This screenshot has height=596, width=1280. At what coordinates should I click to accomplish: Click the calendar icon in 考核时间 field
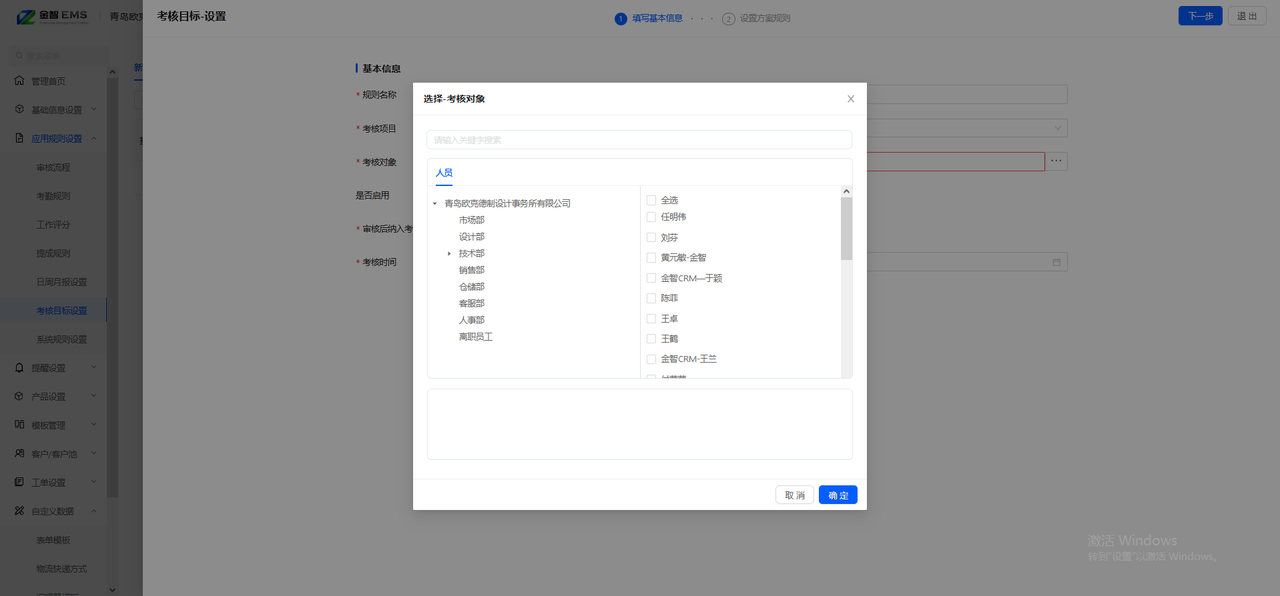(x=1056, y=262)
